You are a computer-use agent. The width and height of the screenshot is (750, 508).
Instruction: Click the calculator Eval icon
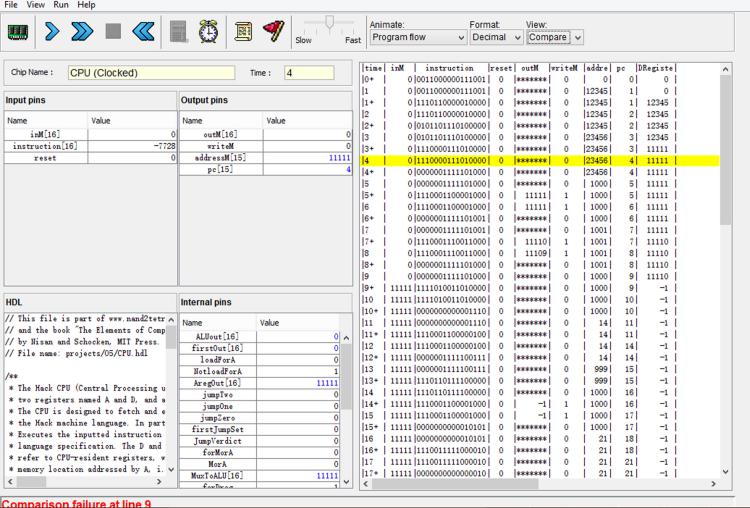180,34
